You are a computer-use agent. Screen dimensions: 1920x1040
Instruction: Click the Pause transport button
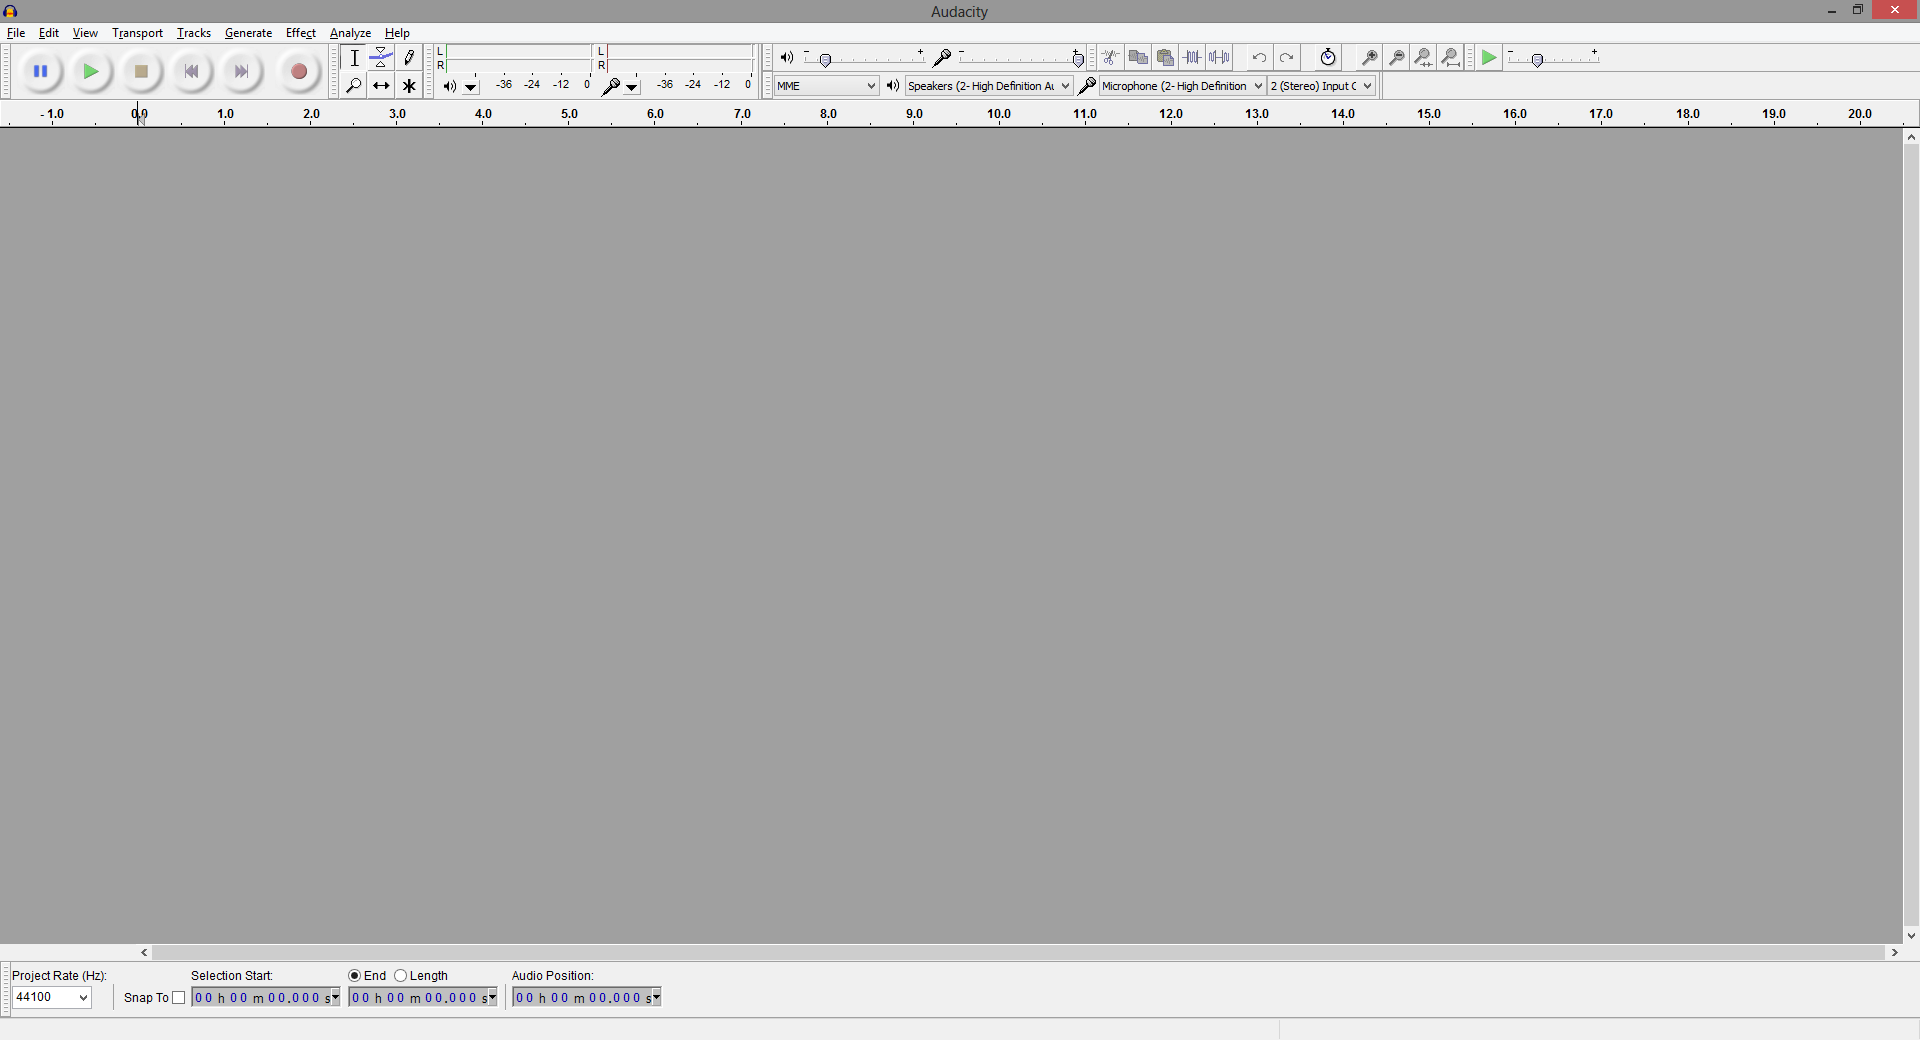click(x=41, y=72)
